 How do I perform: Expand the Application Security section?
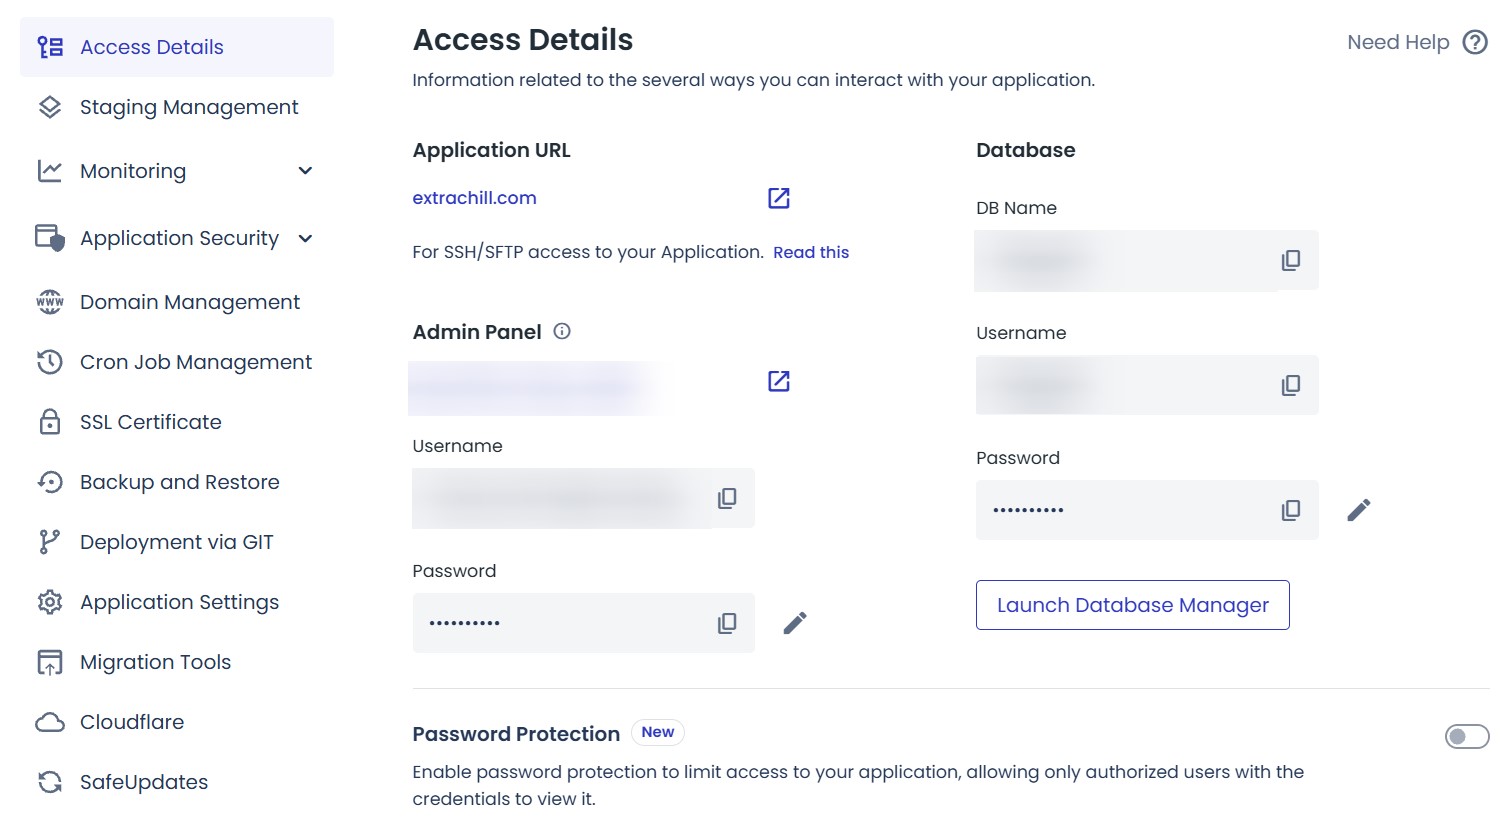pos(305,238)
